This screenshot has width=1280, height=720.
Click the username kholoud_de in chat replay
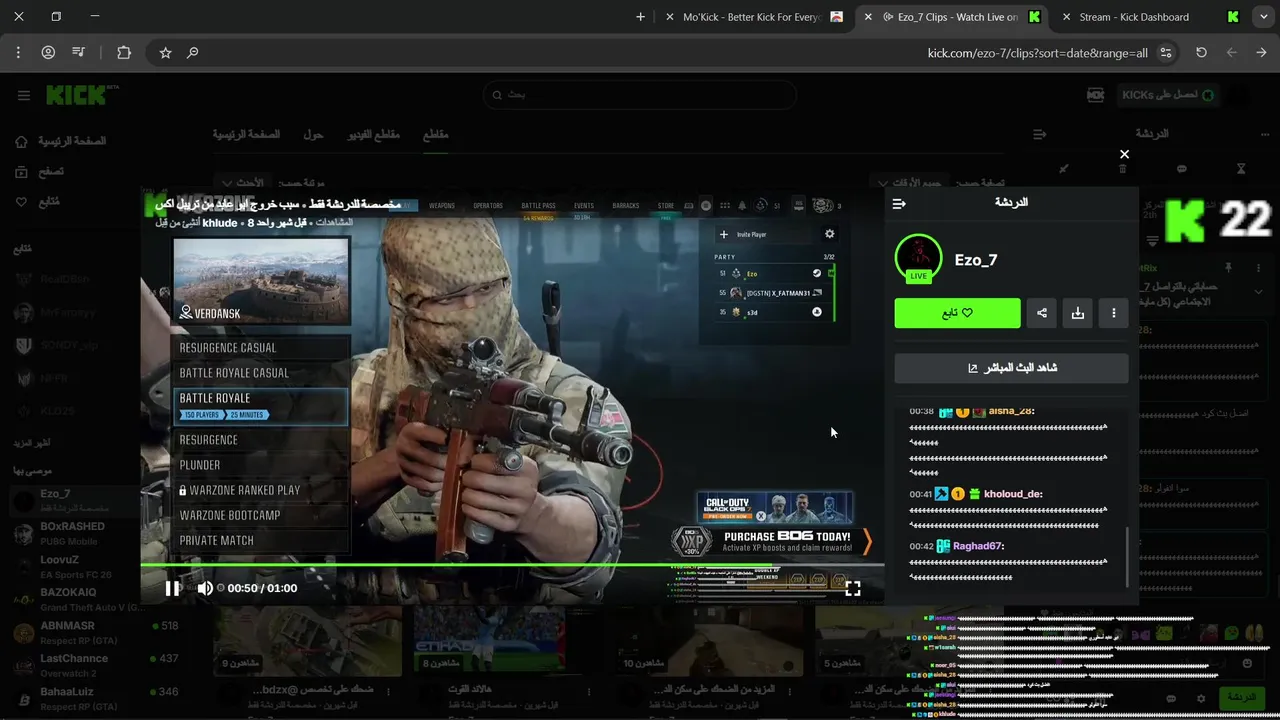click(1013, 494)
